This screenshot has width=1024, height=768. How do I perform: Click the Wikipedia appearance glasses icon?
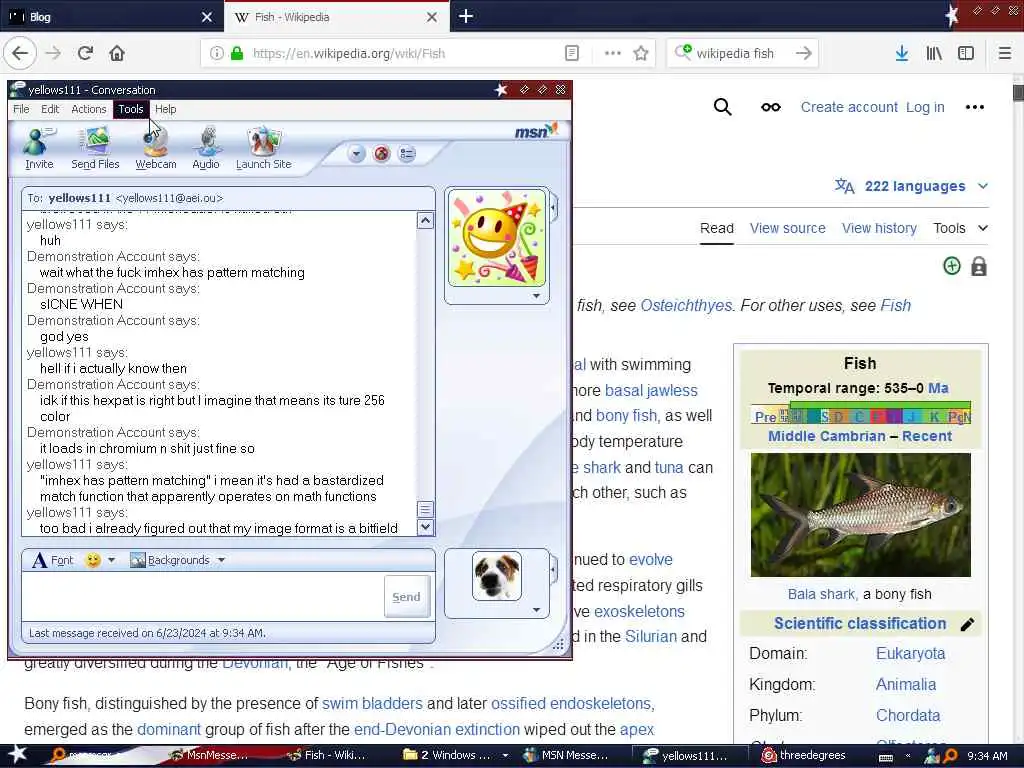771,107
